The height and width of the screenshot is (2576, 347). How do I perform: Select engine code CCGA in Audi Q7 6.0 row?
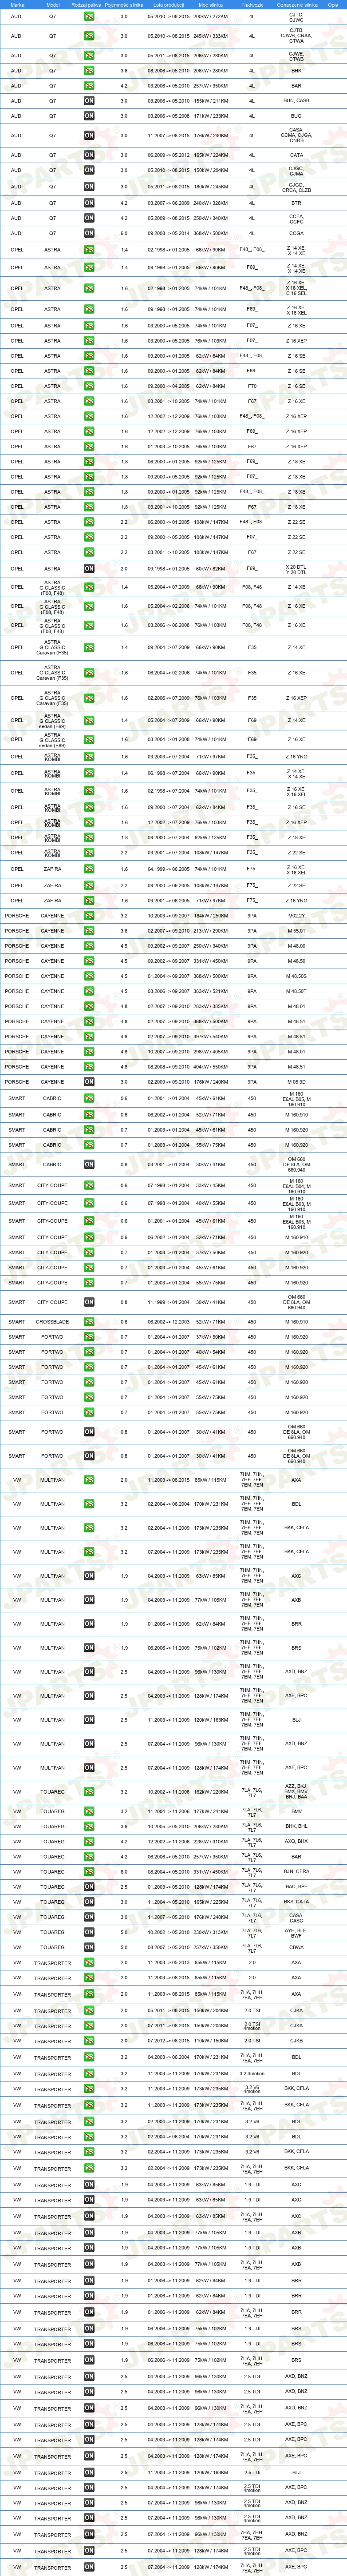click(296, 233)
